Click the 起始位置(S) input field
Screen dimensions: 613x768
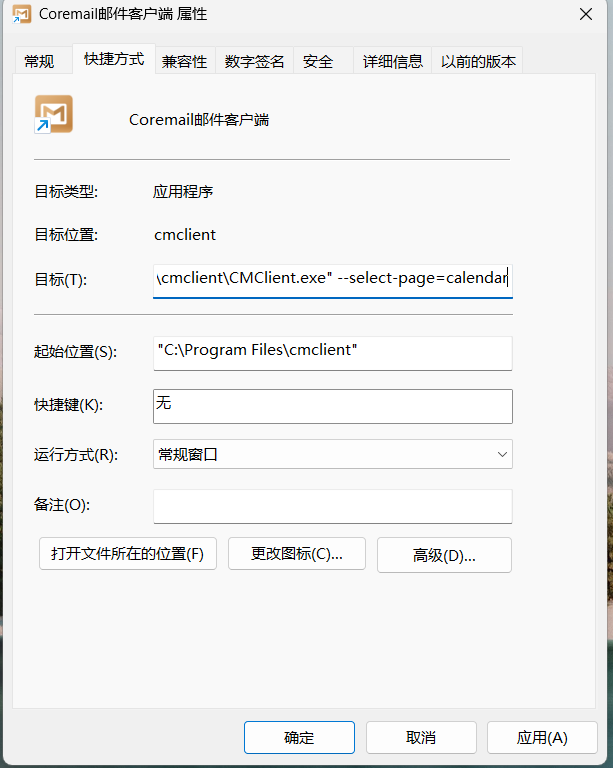(333, 353)
